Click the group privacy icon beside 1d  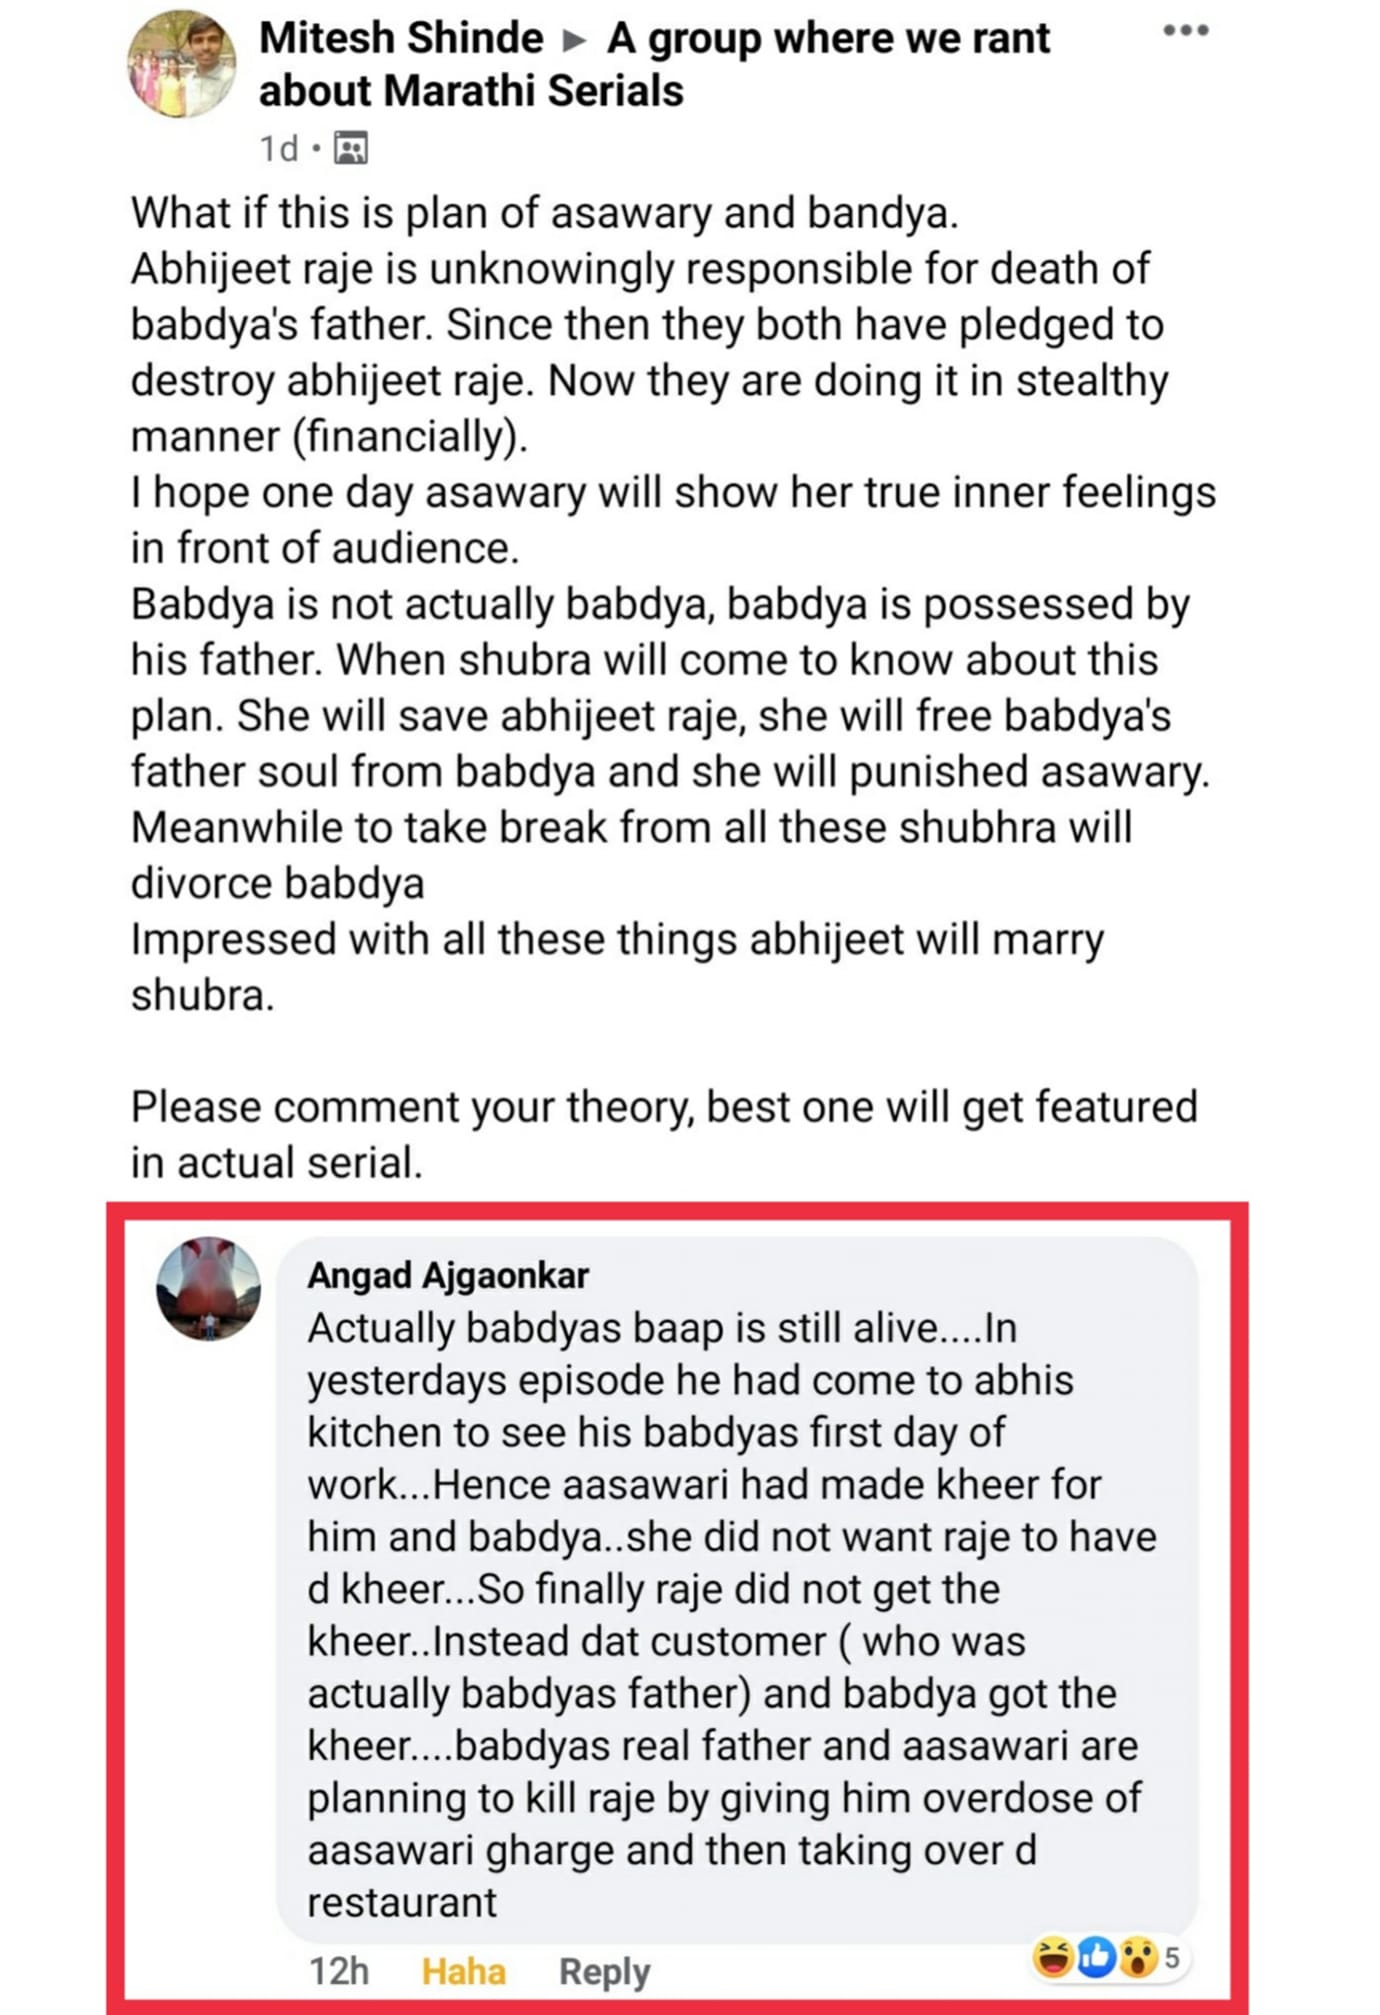(x=351, y=148)
